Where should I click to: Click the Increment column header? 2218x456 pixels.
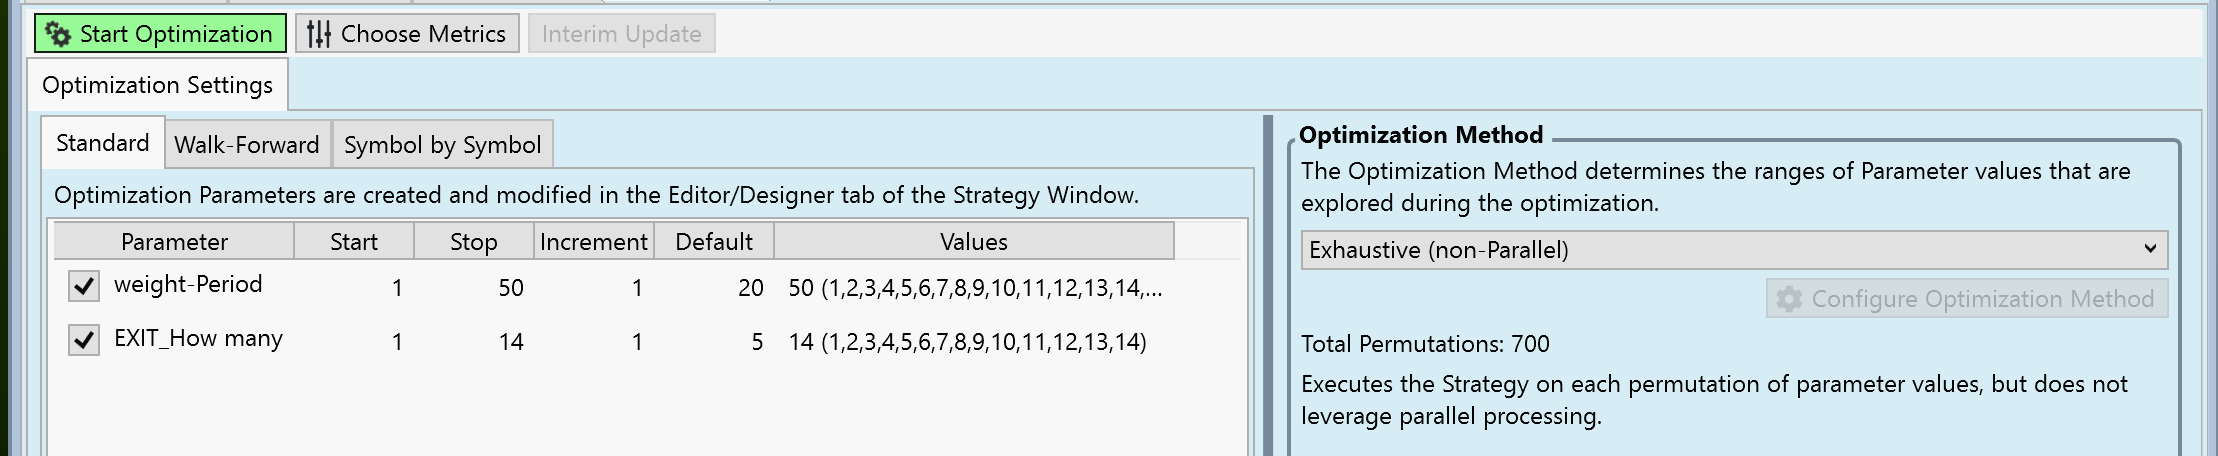coord(593,242)
